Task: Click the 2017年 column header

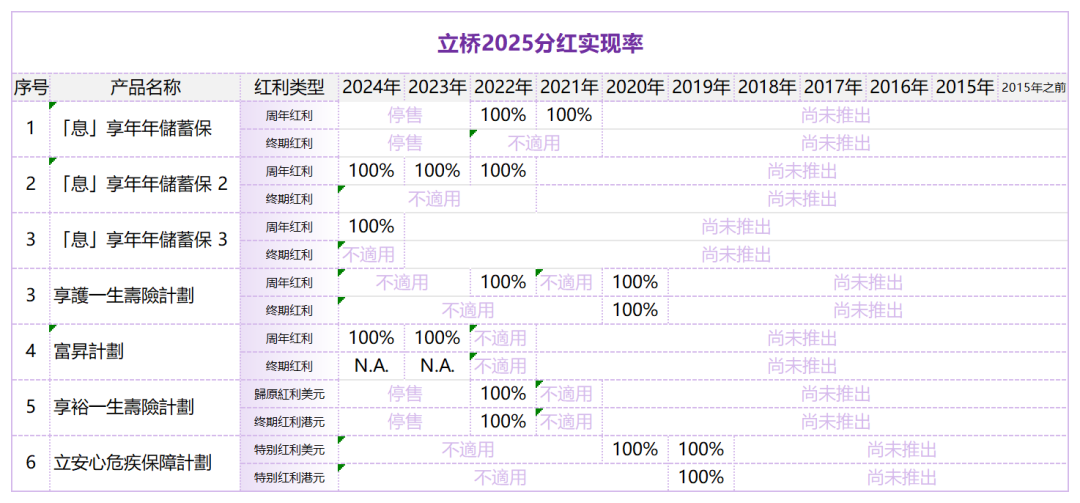Action: pyautogui.click(x=833, y=88)
